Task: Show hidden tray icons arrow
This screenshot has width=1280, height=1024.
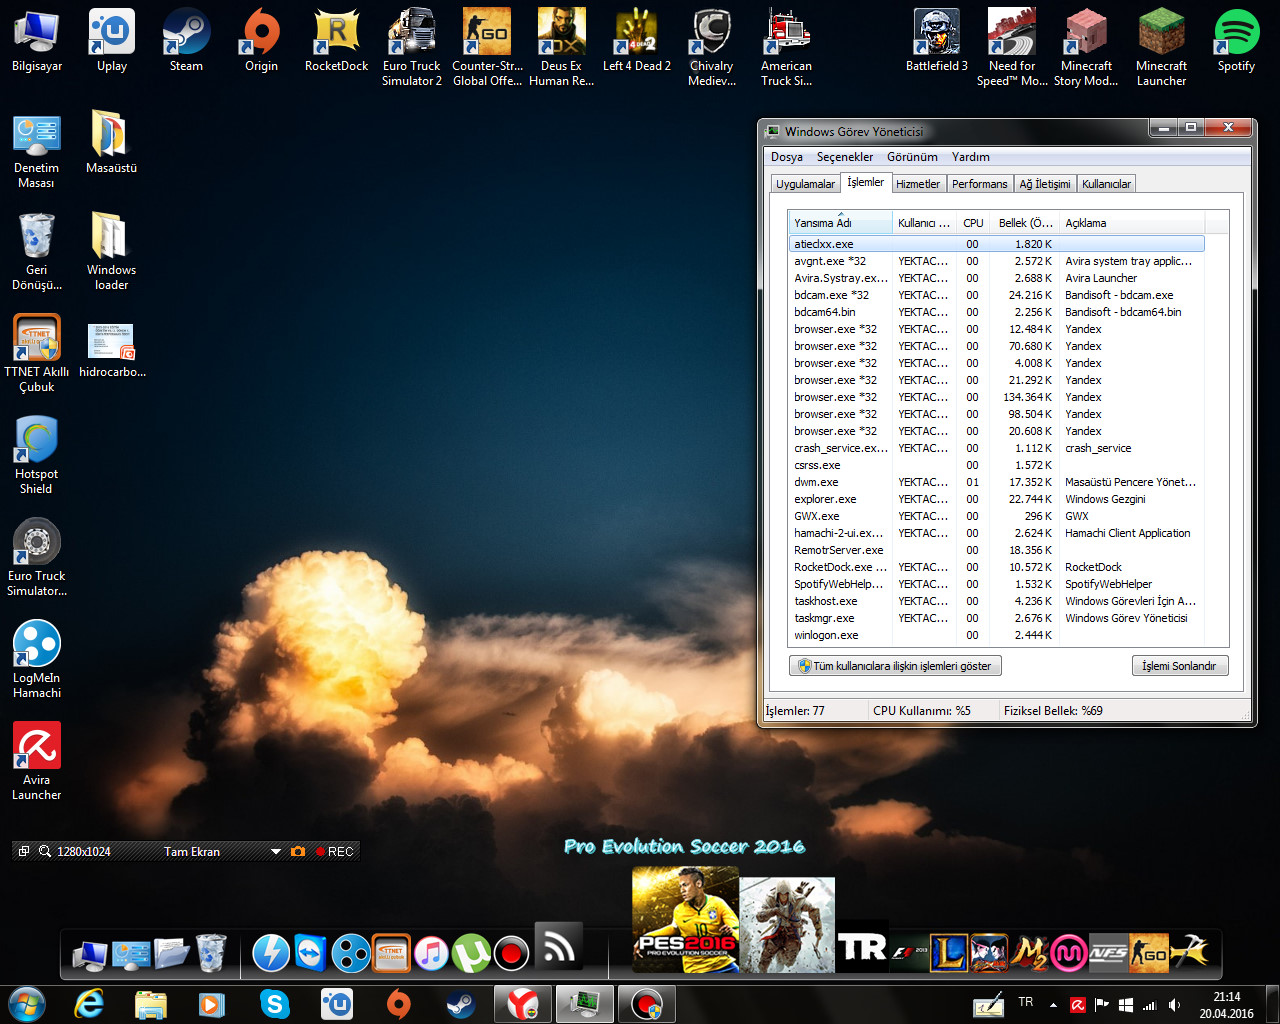Action: click(x=1053, y=1004)
